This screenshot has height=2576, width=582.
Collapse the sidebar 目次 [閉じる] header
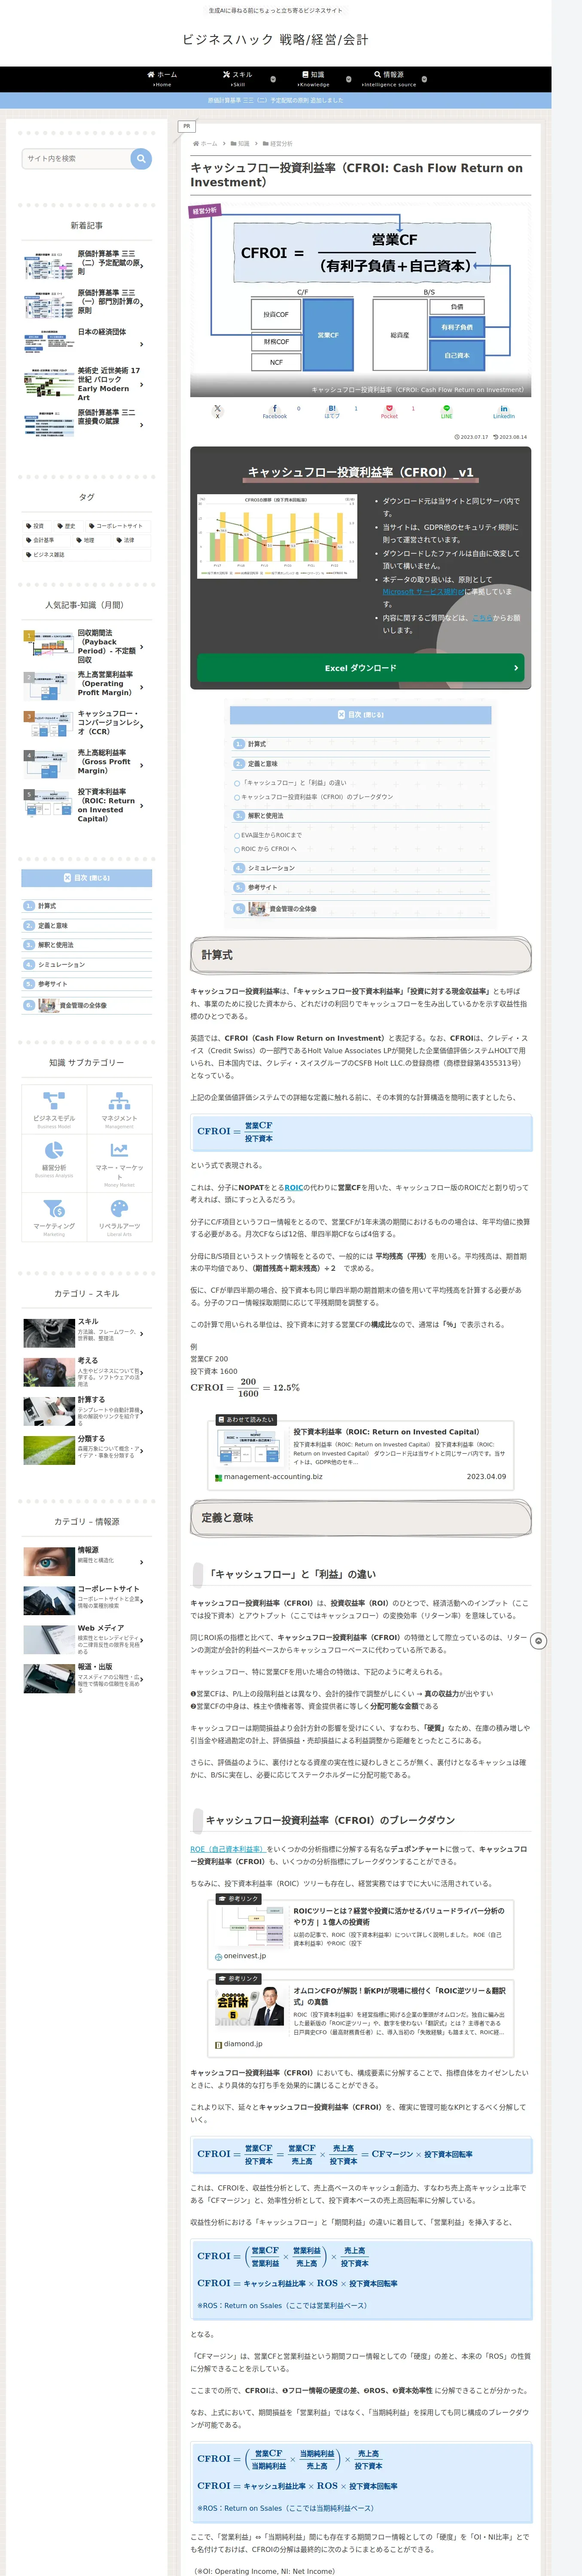pyautogui.click(x=87, y=877)
